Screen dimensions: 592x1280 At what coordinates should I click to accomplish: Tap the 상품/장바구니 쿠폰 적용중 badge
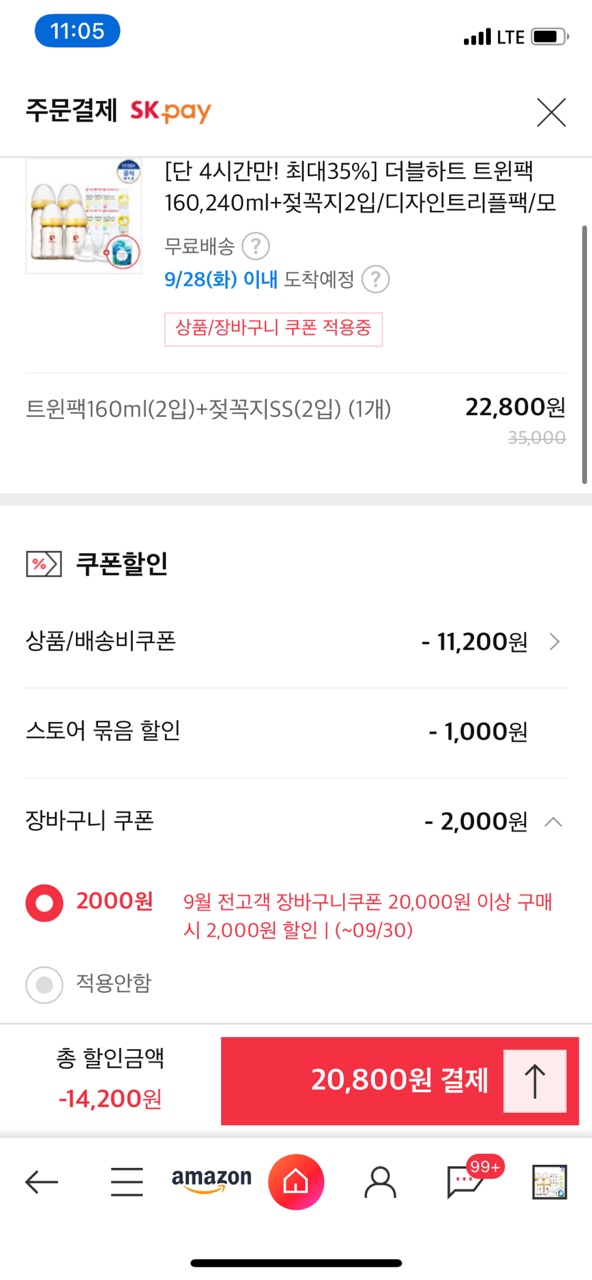(x=274, y=328)
